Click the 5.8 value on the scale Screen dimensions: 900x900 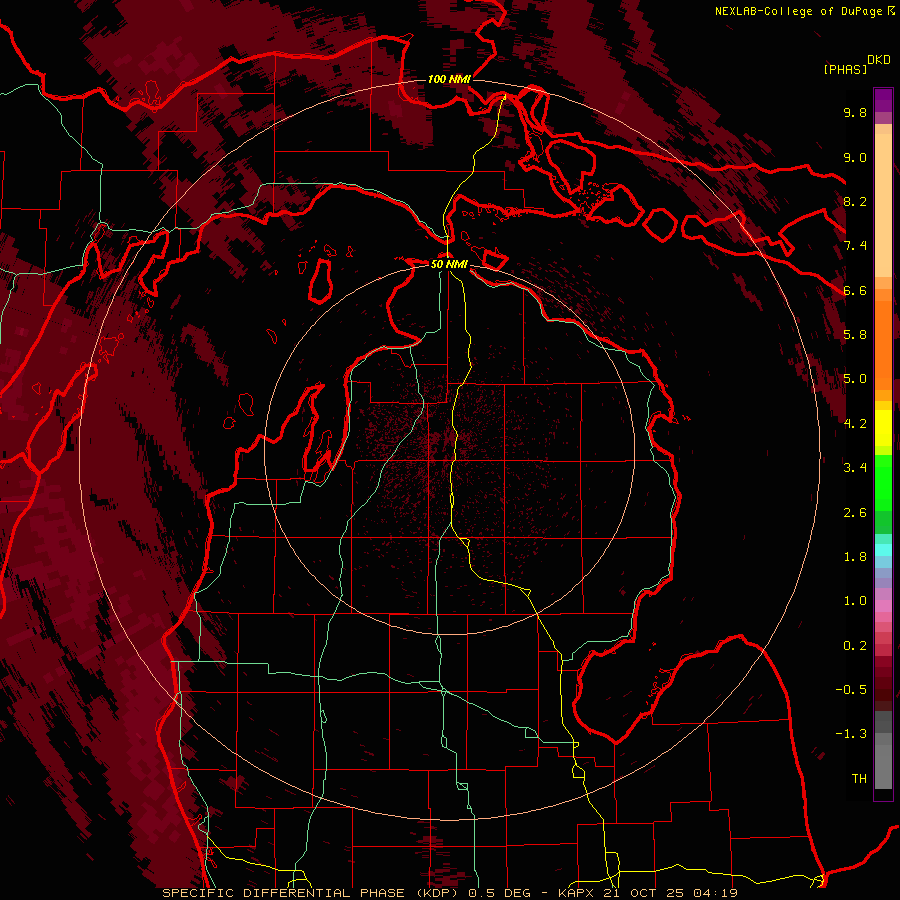pyautogui.click(x=855, y=335)
